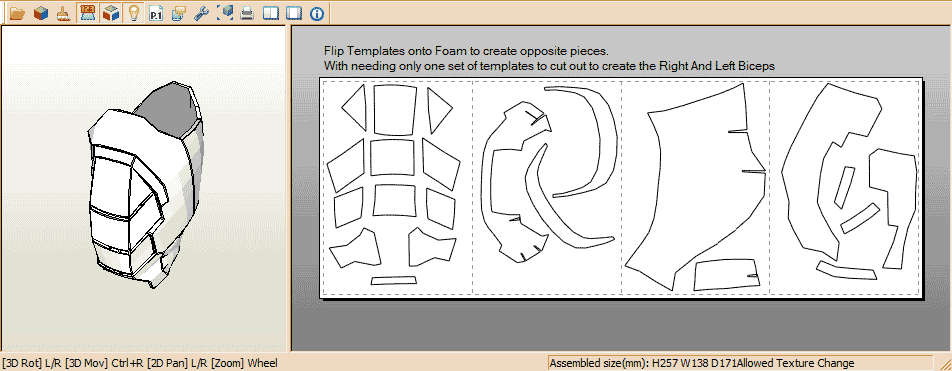Toggle the 123 edge ID display button
The image size is (952, 371).
click(87, 13)
